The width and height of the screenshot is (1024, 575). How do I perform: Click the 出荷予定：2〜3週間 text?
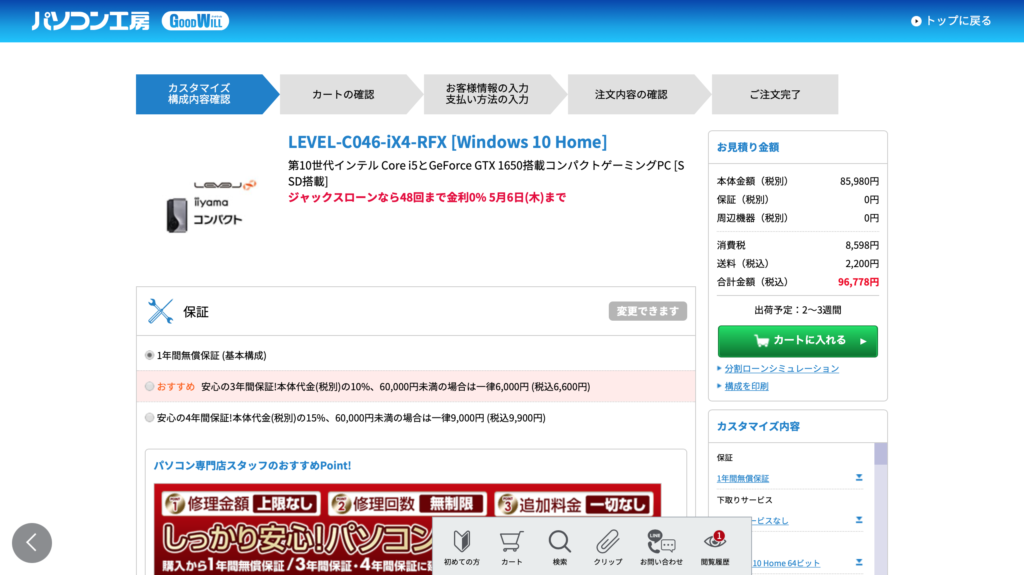[x=797, y=310]
